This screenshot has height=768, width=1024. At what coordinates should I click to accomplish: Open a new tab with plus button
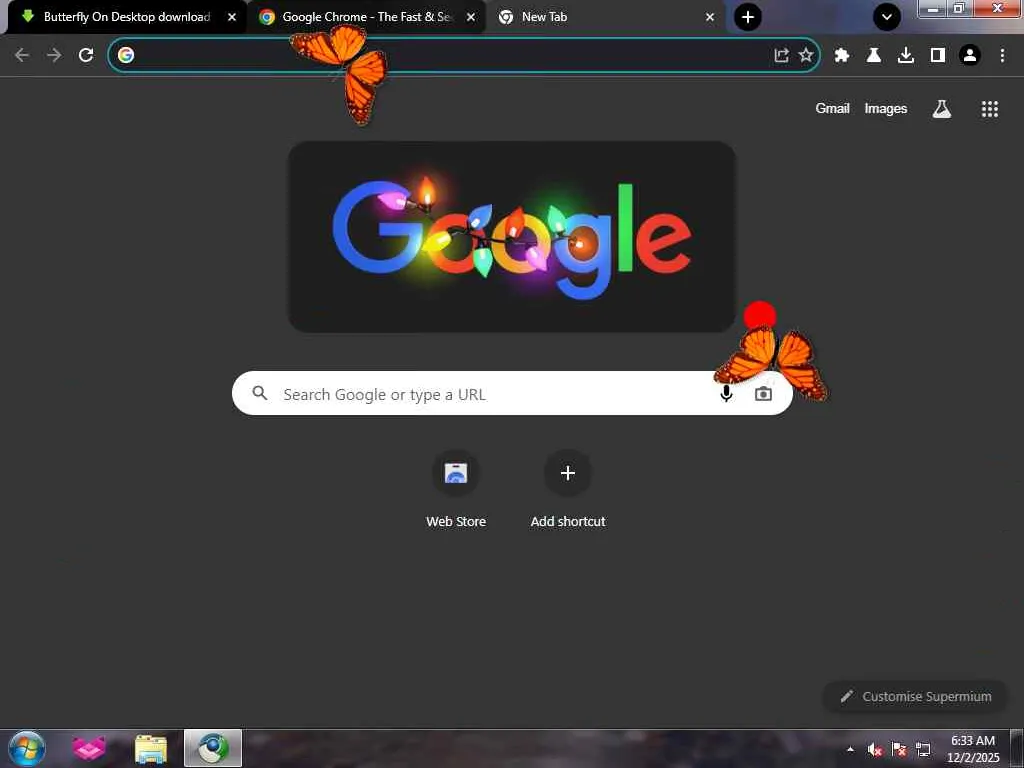748,17
